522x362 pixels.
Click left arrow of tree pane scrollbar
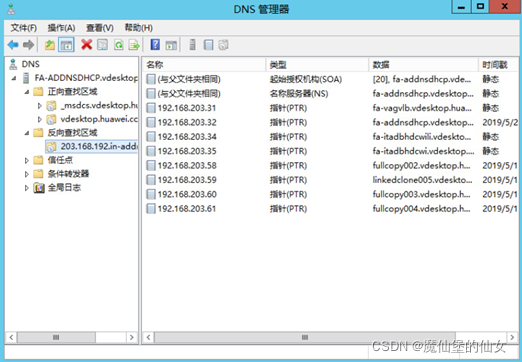11,337
